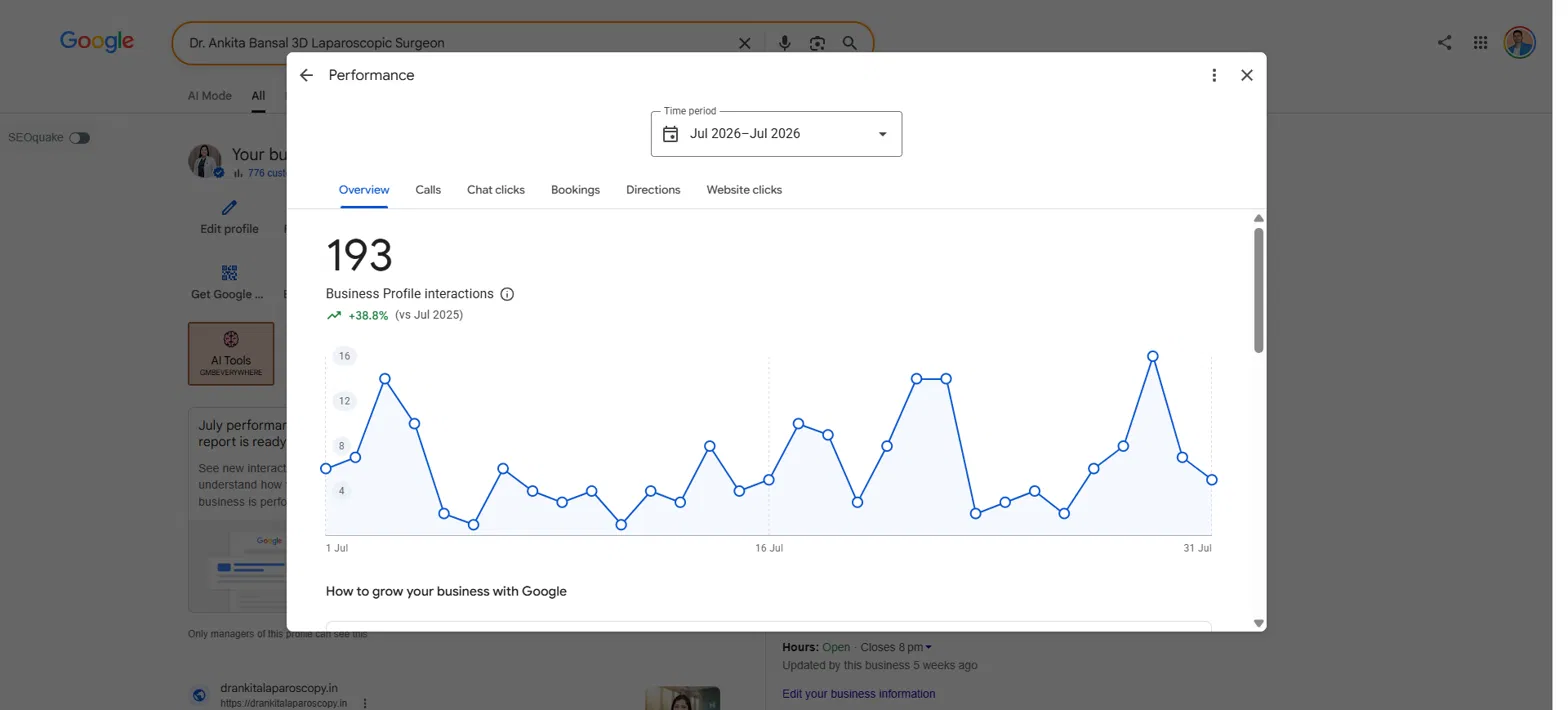This screenshot has width=1568, height=710.
Task: Open the Google apps grid
Action: [1481, 43]
